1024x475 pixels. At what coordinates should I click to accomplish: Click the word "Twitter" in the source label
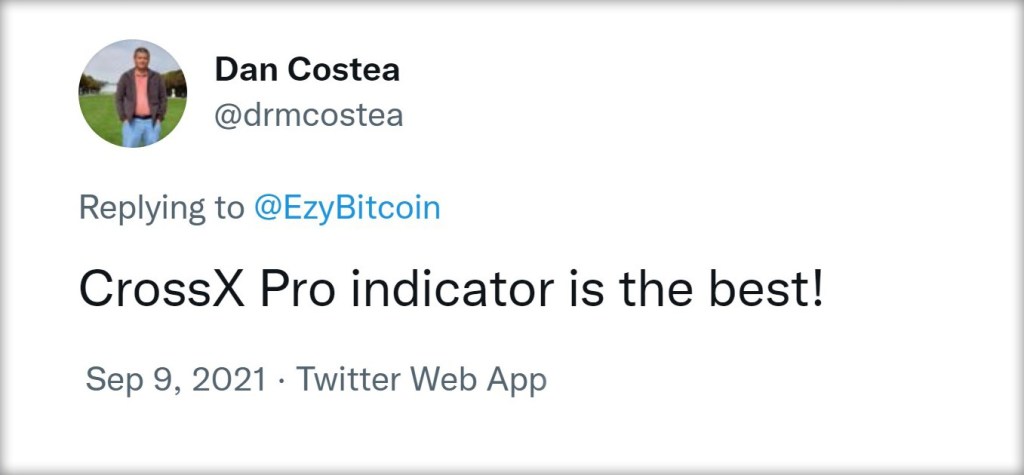tap(347, 380)
